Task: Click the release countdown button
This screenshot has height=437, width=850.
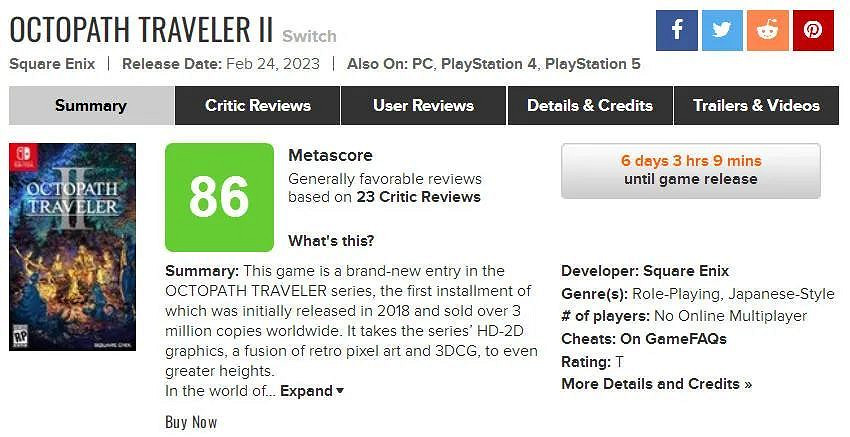Action: (690, 170)
